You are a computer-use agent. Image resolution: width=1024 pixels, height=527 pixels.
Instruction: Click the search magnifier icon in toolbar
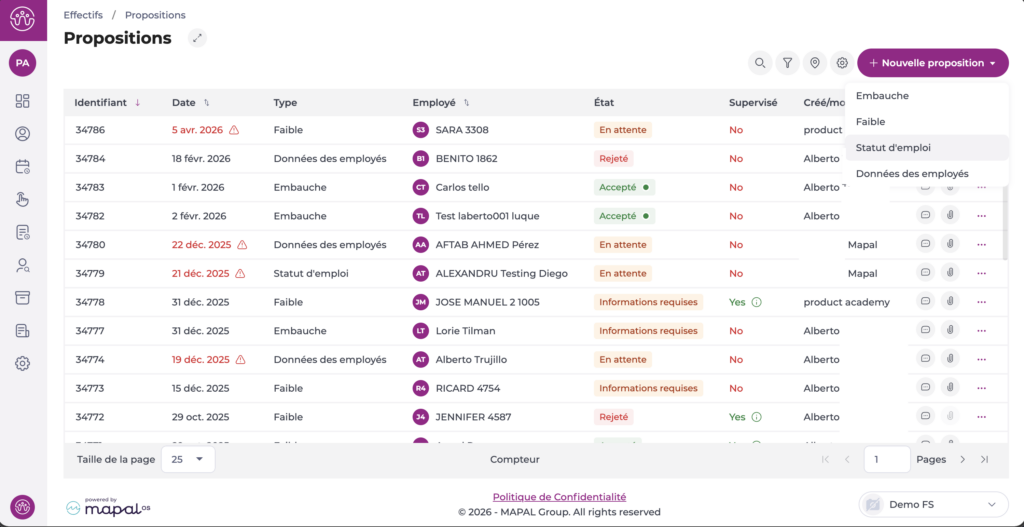pyautogui.click(x=761, y=63)
